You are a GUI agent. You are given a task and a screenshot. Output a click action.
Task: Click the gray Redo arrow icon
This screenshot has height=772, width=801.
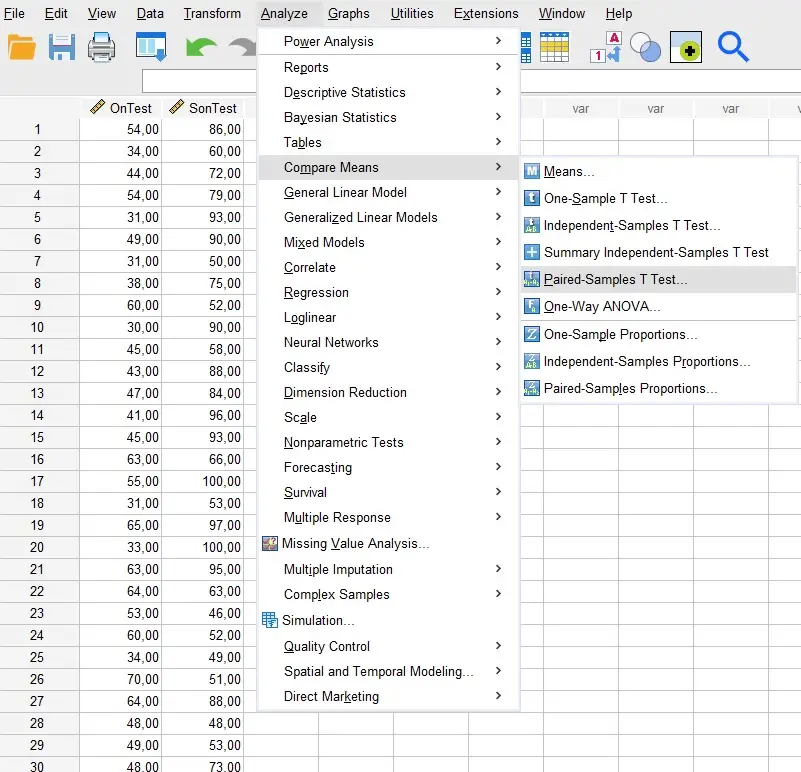[x=242, y=48]
